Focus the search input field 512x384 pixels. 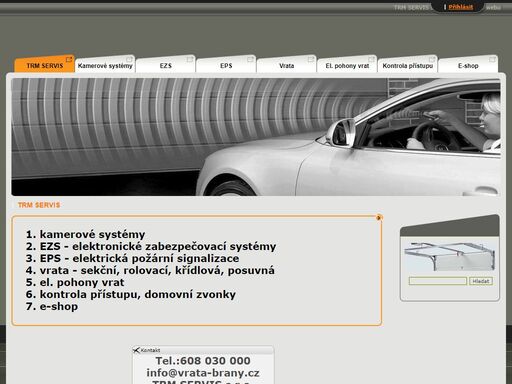[x=438, y=281]
